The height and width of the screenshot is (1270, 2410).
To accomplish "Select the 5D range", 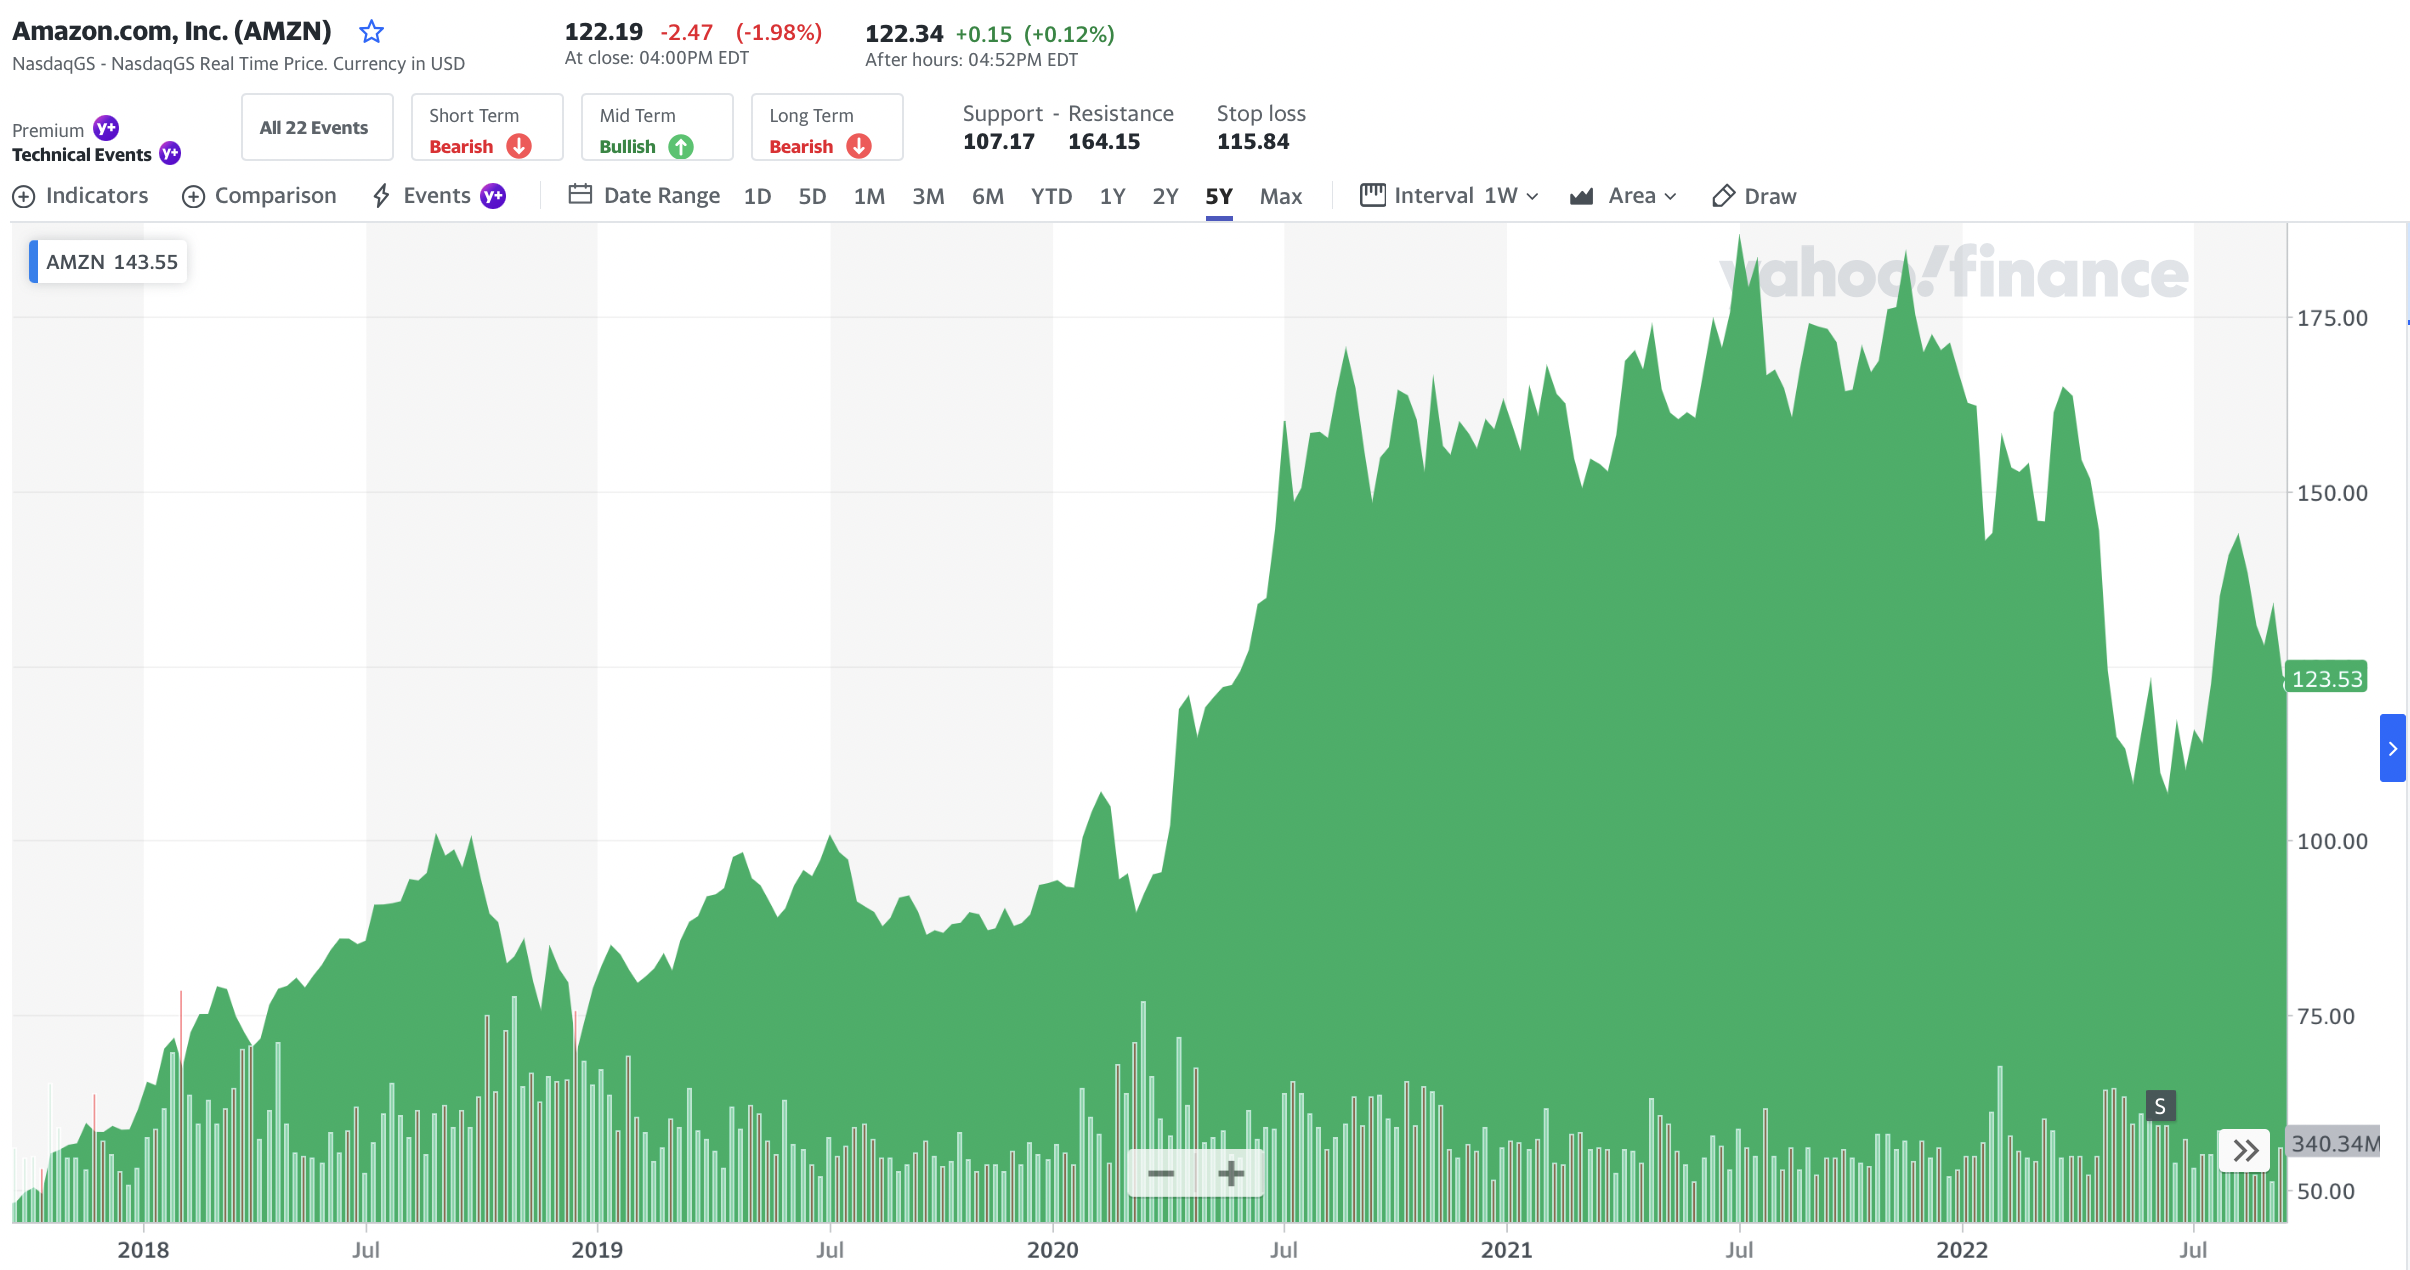I will point(812,196).
